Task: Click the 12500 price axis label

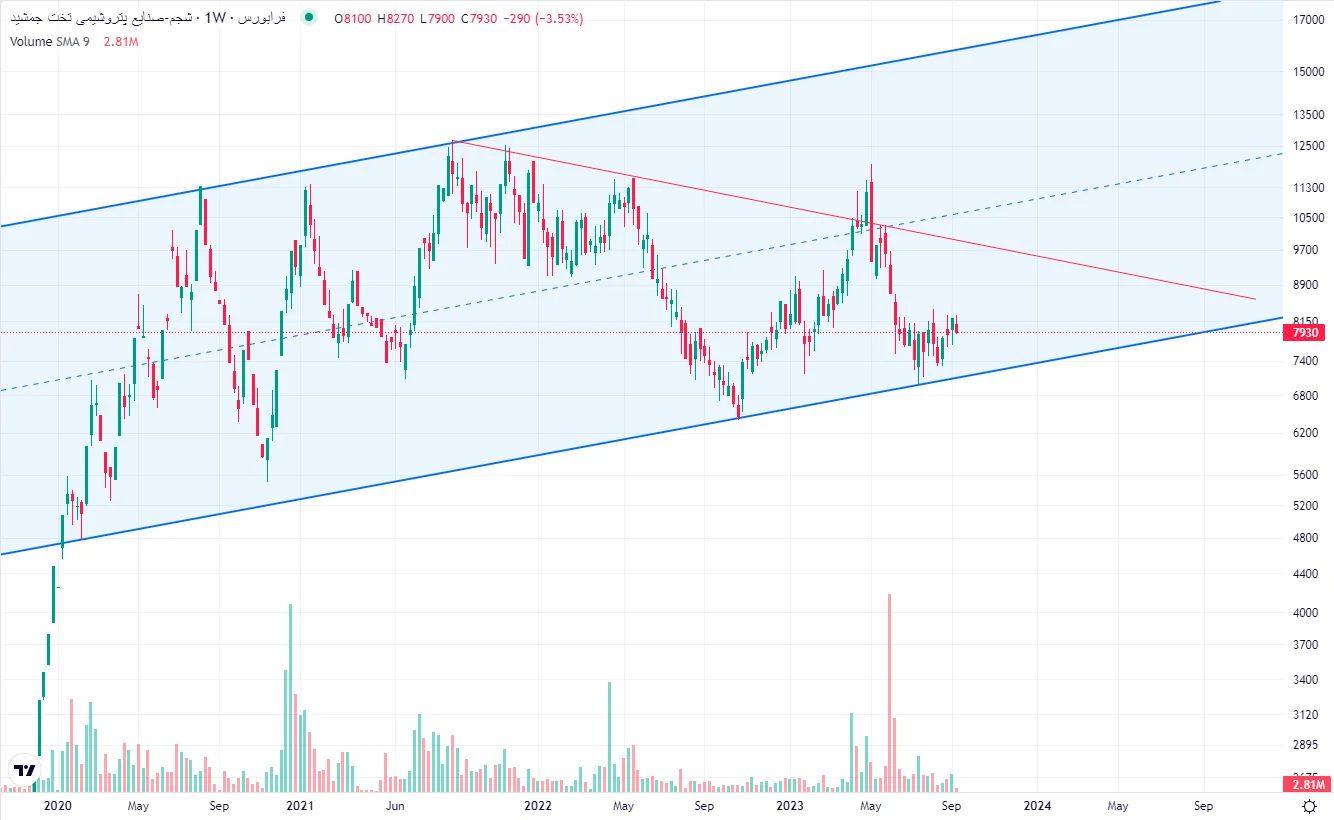Action: (x=1308, y=147)
